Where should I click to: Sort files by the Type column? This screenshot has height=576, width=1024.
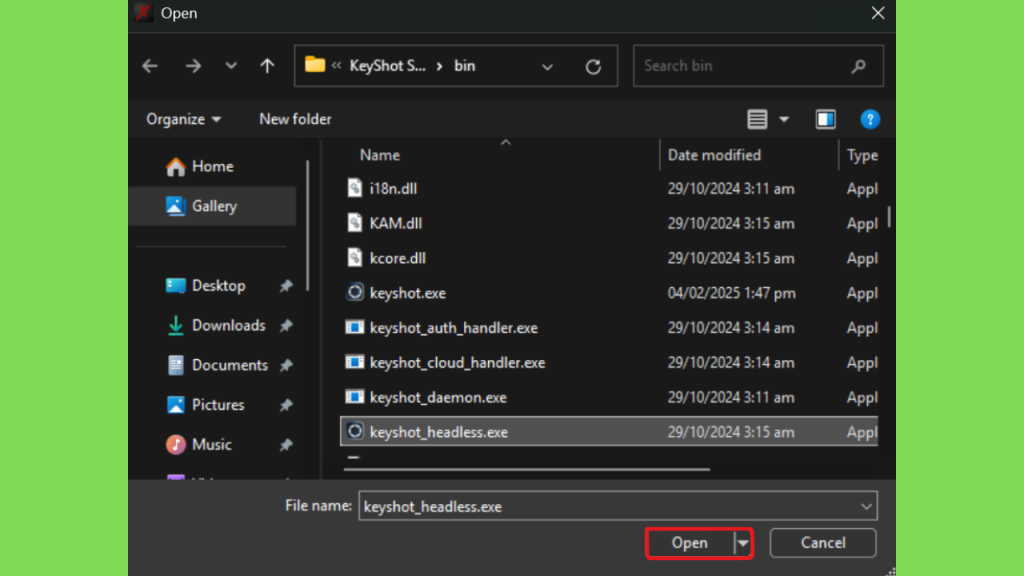[861, 155]
